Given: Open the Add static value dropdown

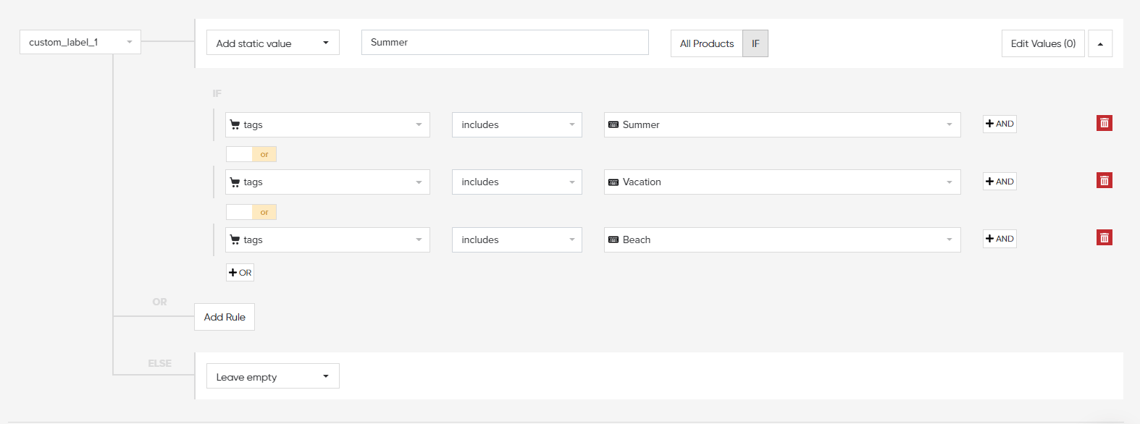Looking at the screenshot, I should [x=272, y=43].
